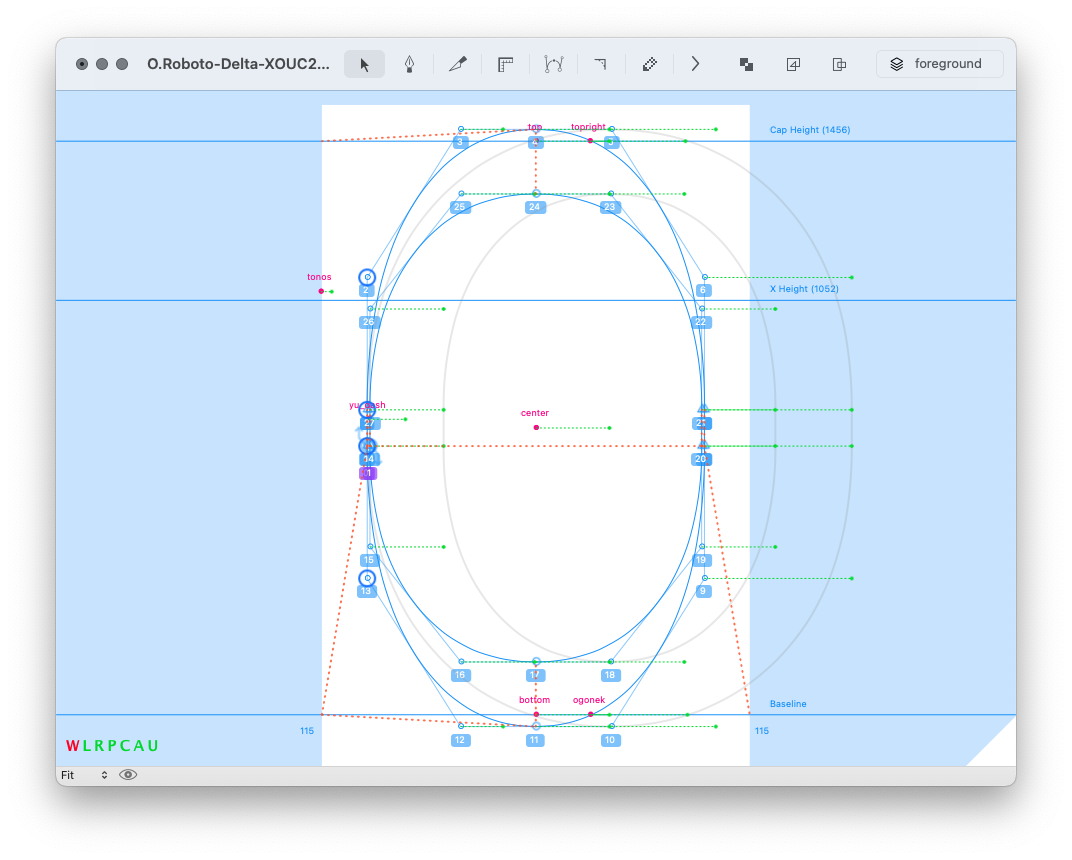Select the corner tool icon

600,64
